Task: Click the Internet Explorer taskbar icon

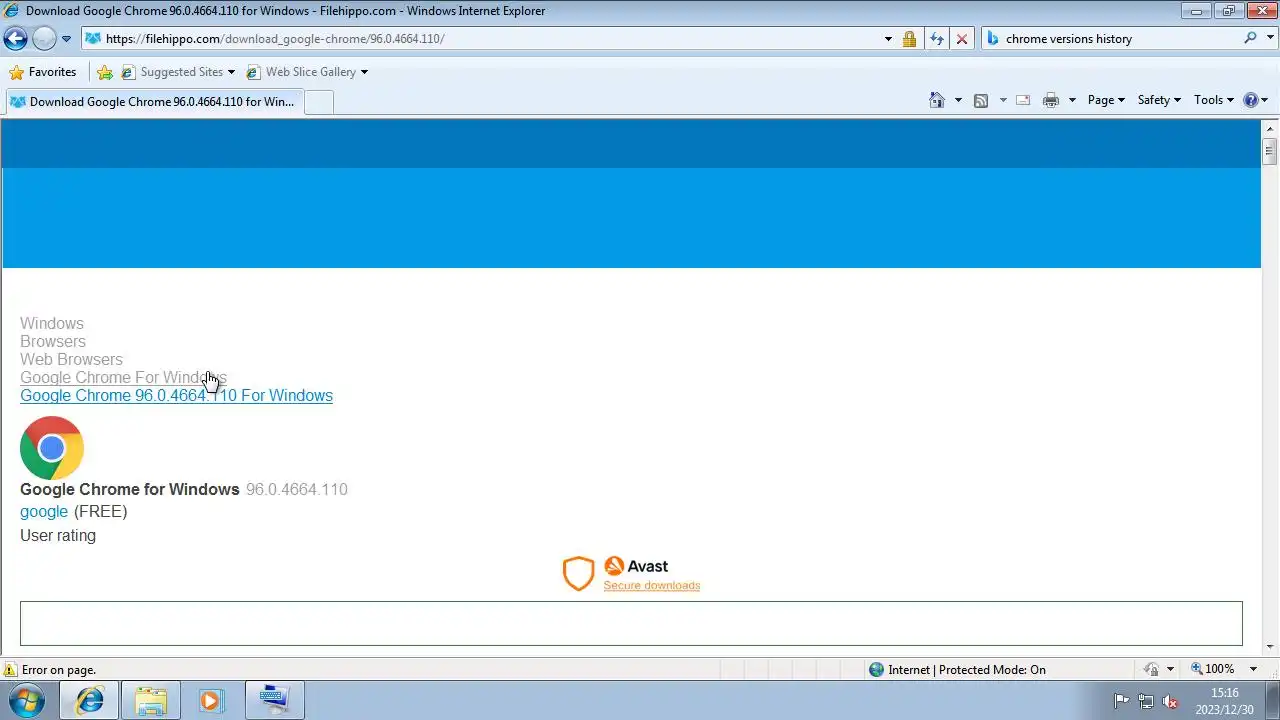Action: click(90, 700)
